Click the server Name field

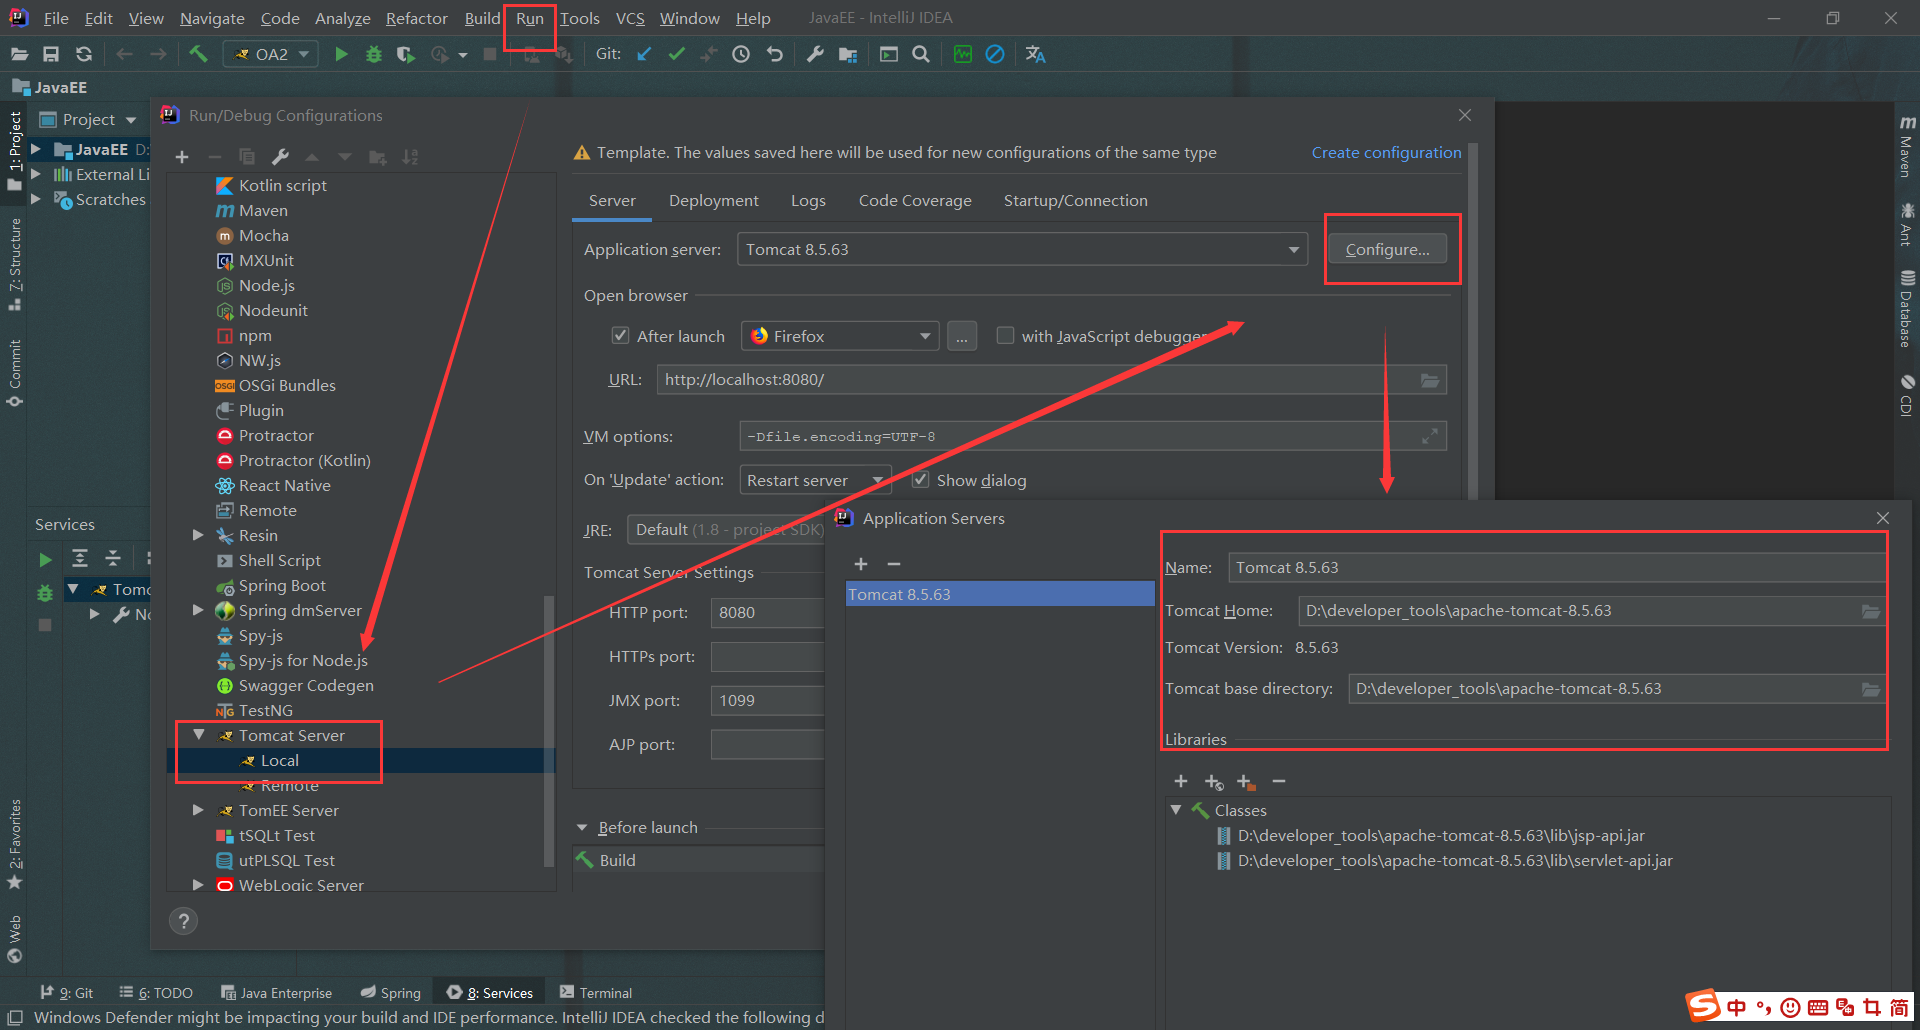1556,568
